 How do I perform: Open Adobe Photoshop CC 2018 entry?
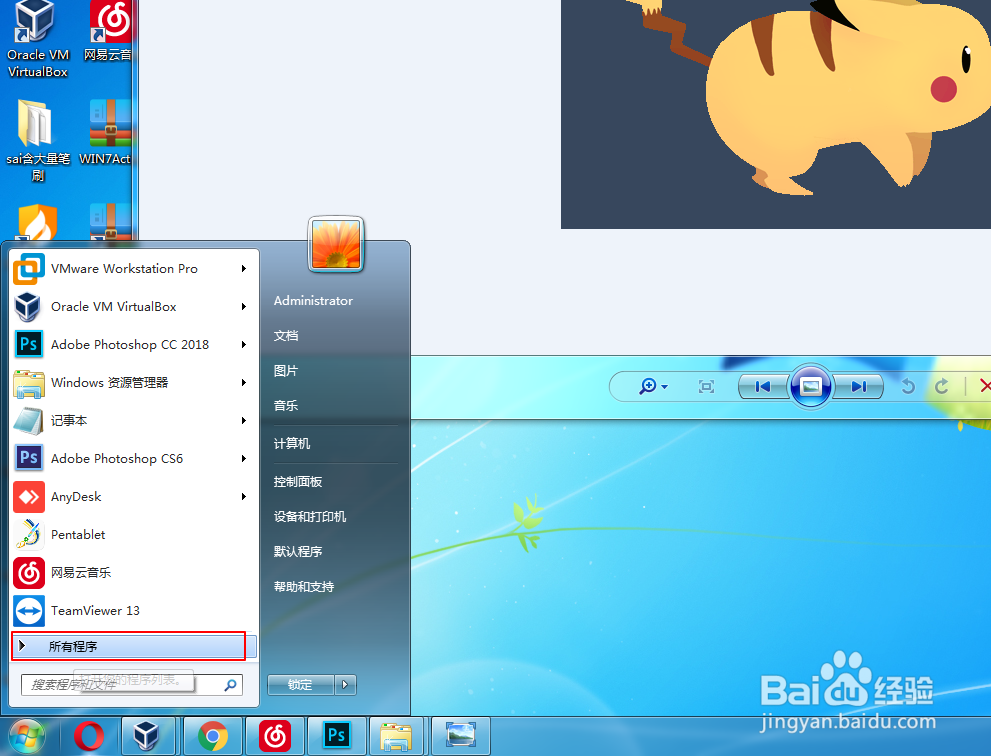pyautogui.click(x=131, y=344)
